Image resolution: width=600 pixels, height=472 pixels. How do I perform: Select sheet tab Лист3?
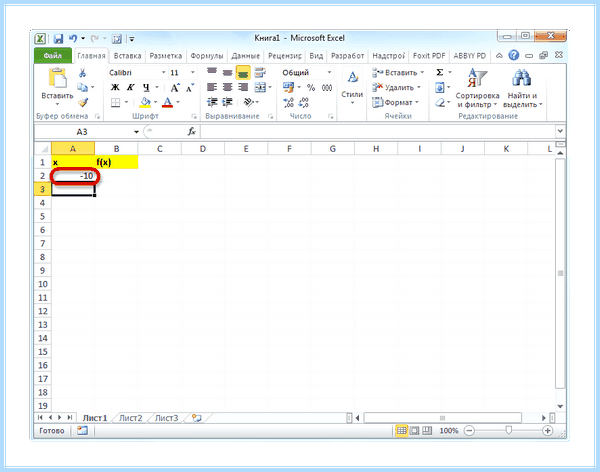[166, 418]
